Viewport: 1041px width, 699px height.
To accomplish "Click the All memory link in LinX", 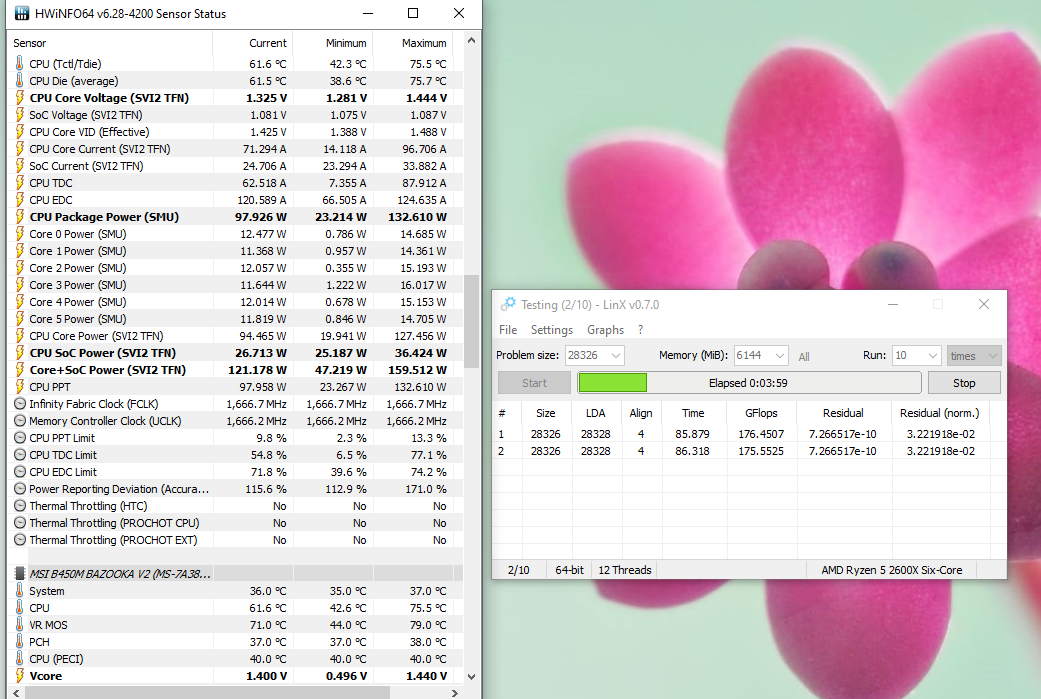I will [x=804, y=356].
